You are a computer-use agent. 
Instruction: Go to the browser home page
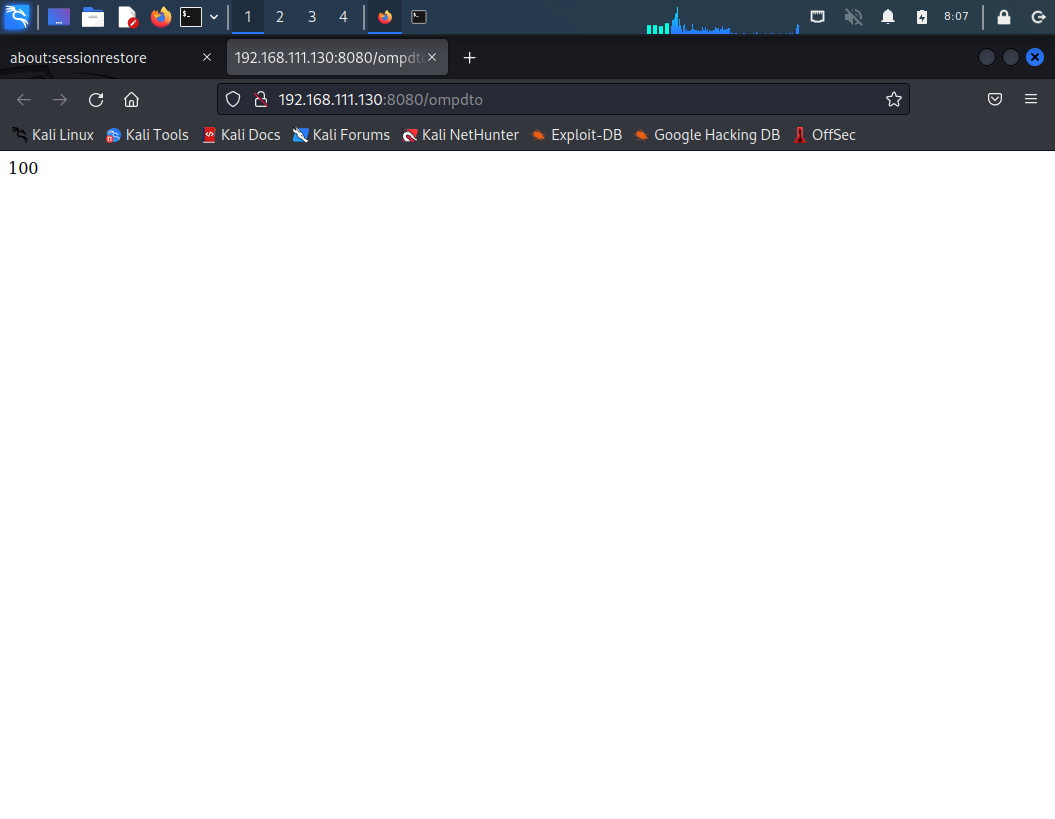(x=131, y=99)
